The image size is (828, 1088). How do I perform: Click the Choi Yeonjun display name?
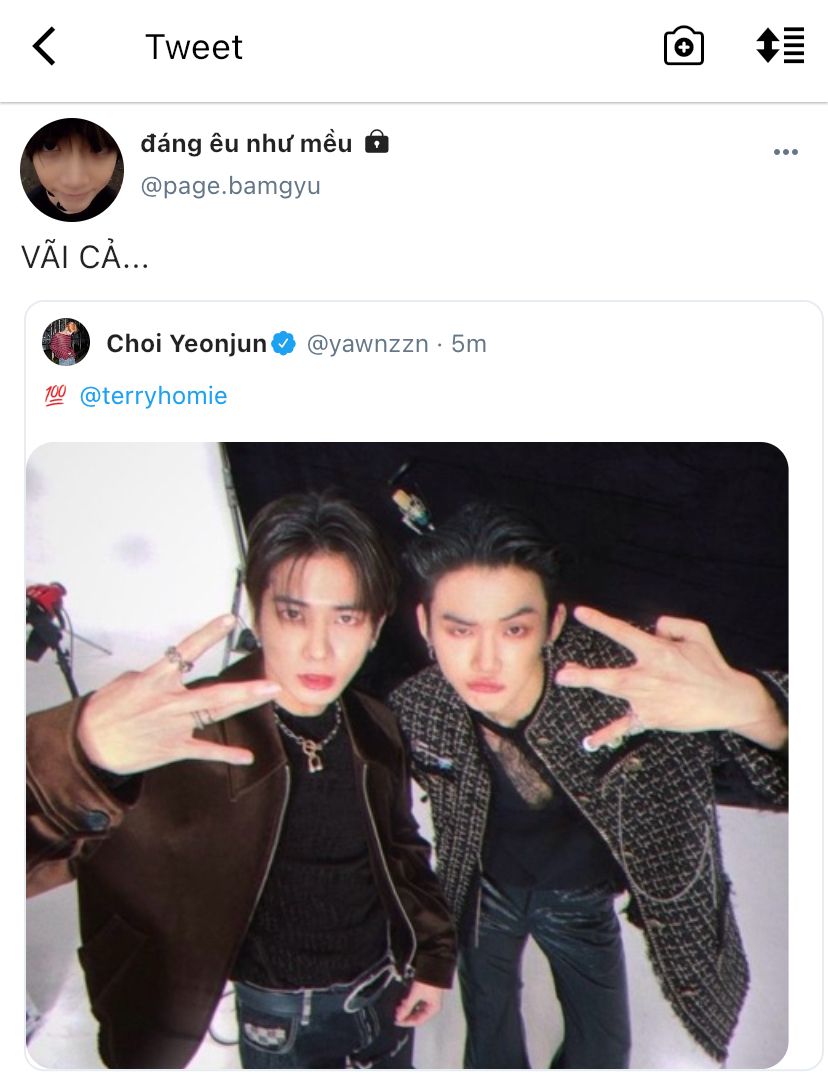pos(186,343)
